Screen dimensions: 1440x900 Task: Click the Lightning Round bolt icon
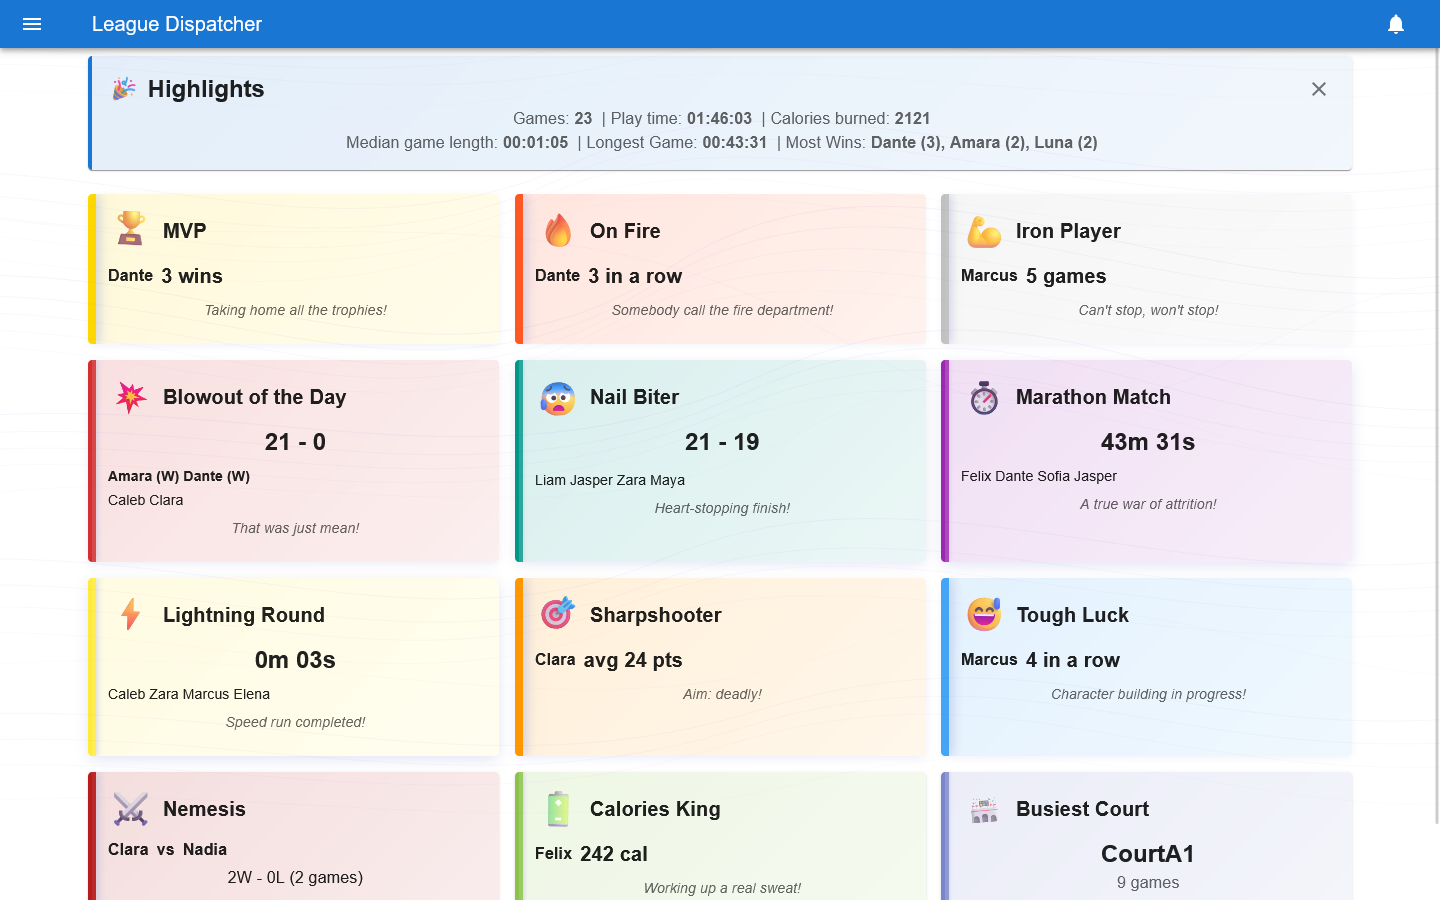(131, 614)
